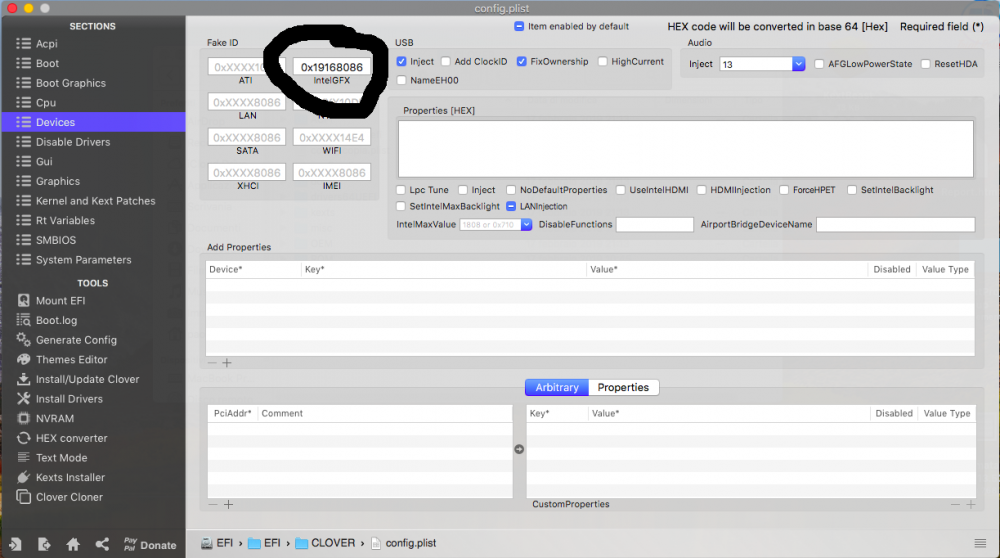Click the home icon in bottom toolbar

point(73,545)
